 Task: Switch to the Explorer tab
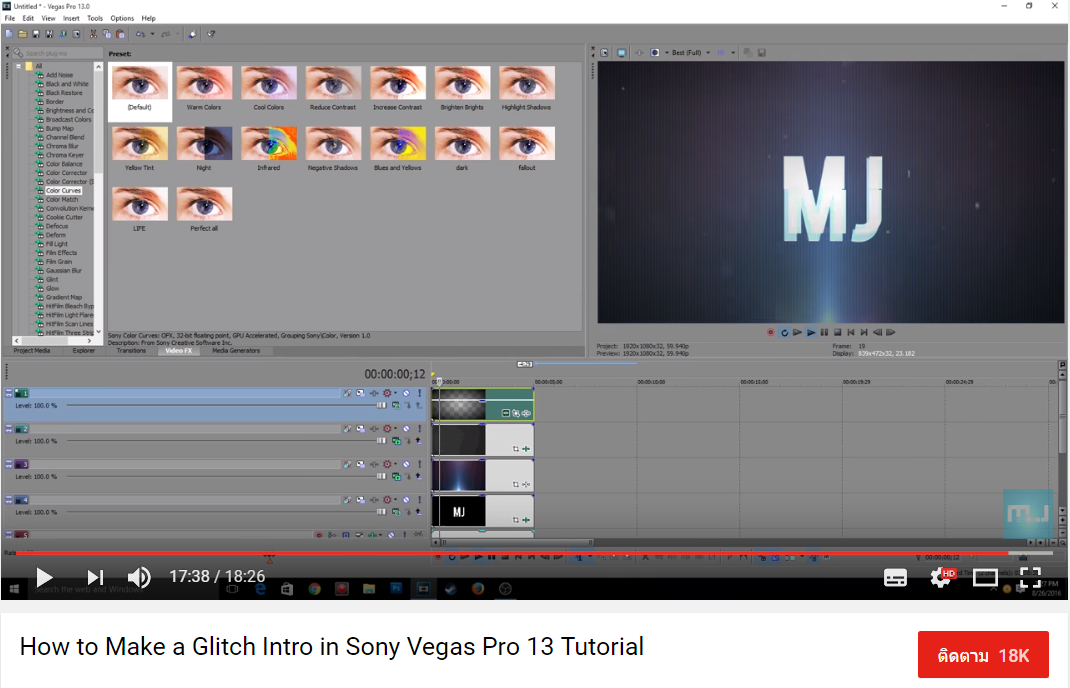point(84,351)
